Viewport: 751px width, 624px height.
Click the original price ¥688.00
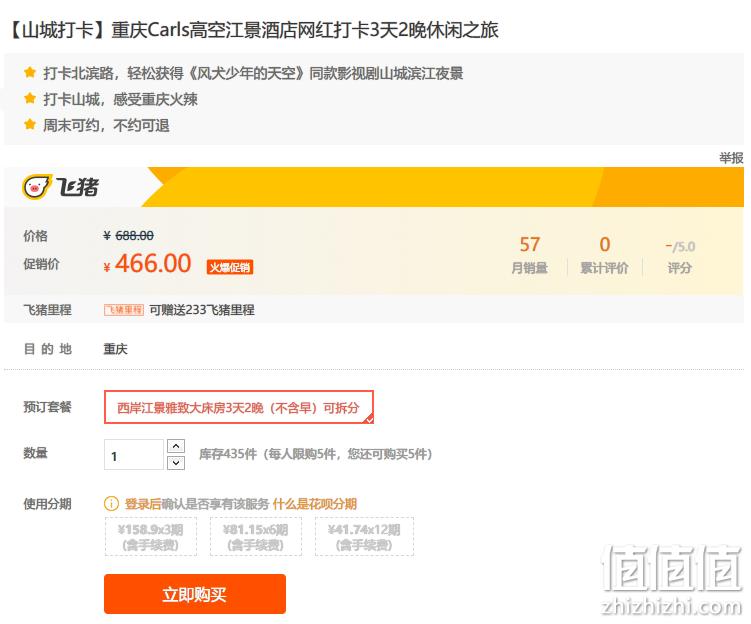[x=128, y=236]
